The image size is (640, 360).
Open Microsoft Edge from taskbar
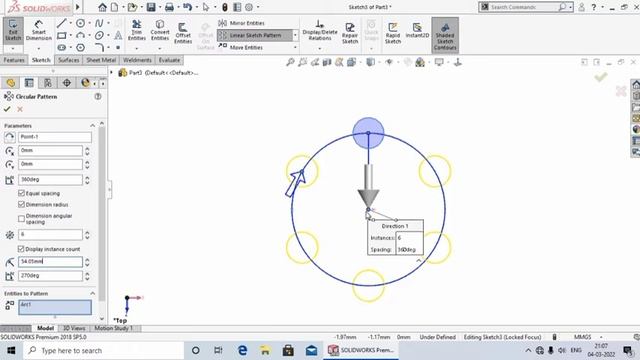point(242,350)
